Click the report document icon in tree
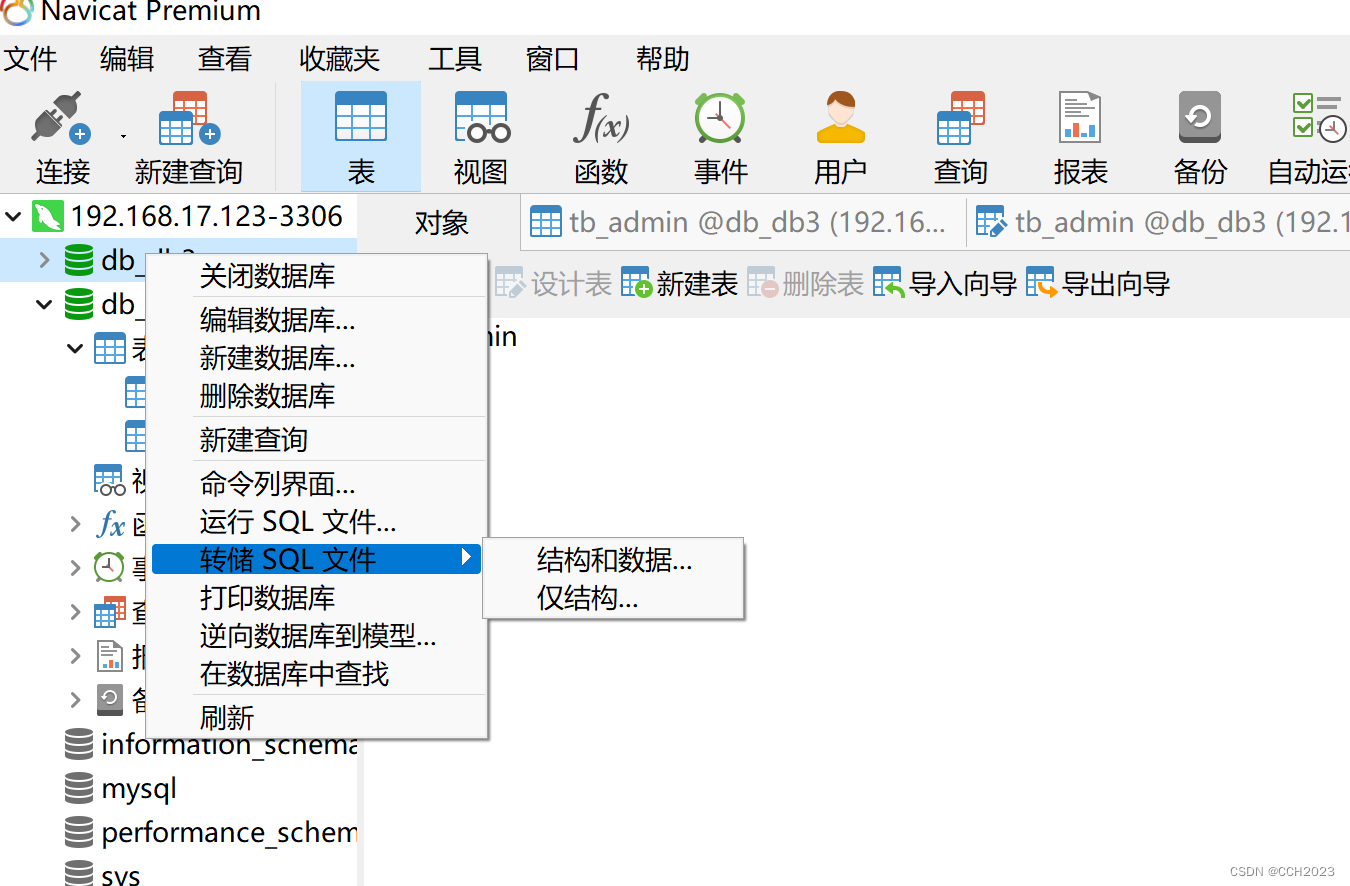This screenshot has height=886, width=1350. 110,656
